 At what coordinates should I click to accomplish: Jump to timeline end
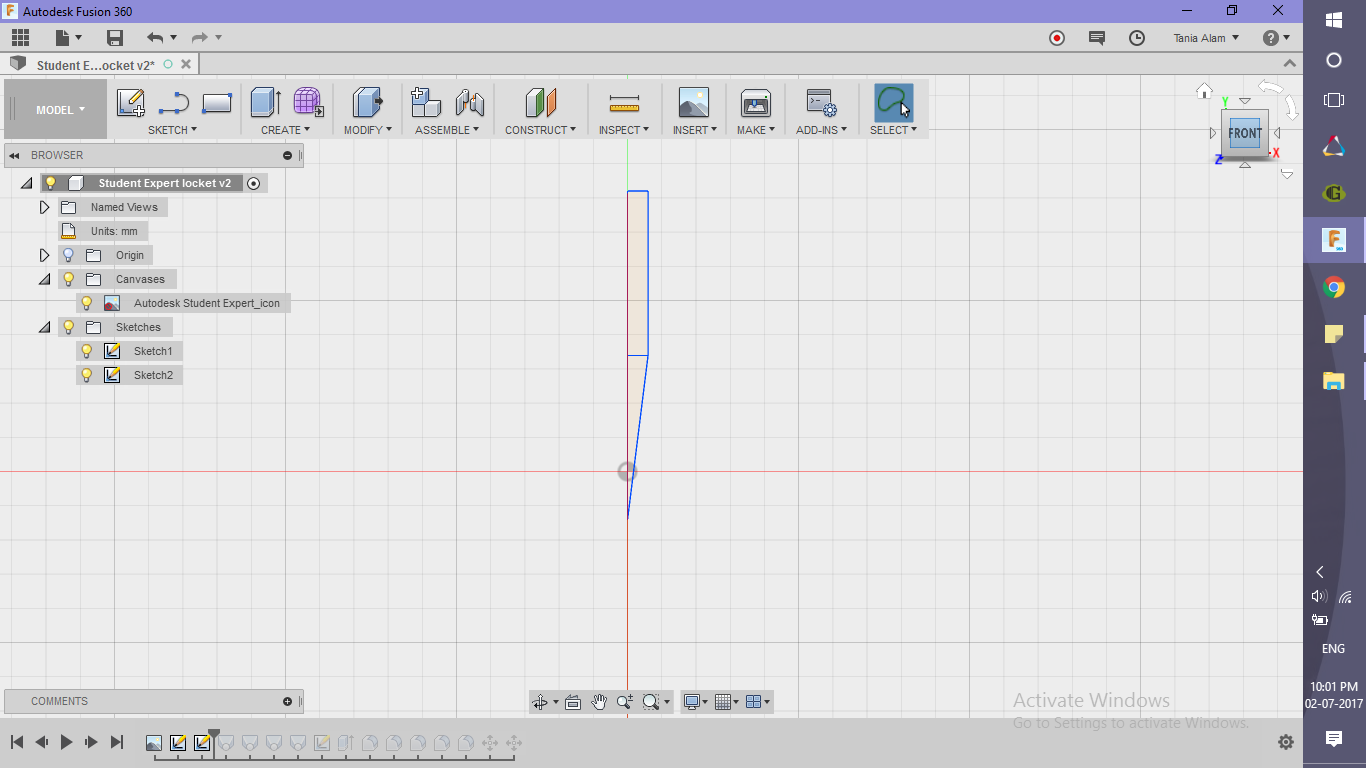tap(116, 742)
